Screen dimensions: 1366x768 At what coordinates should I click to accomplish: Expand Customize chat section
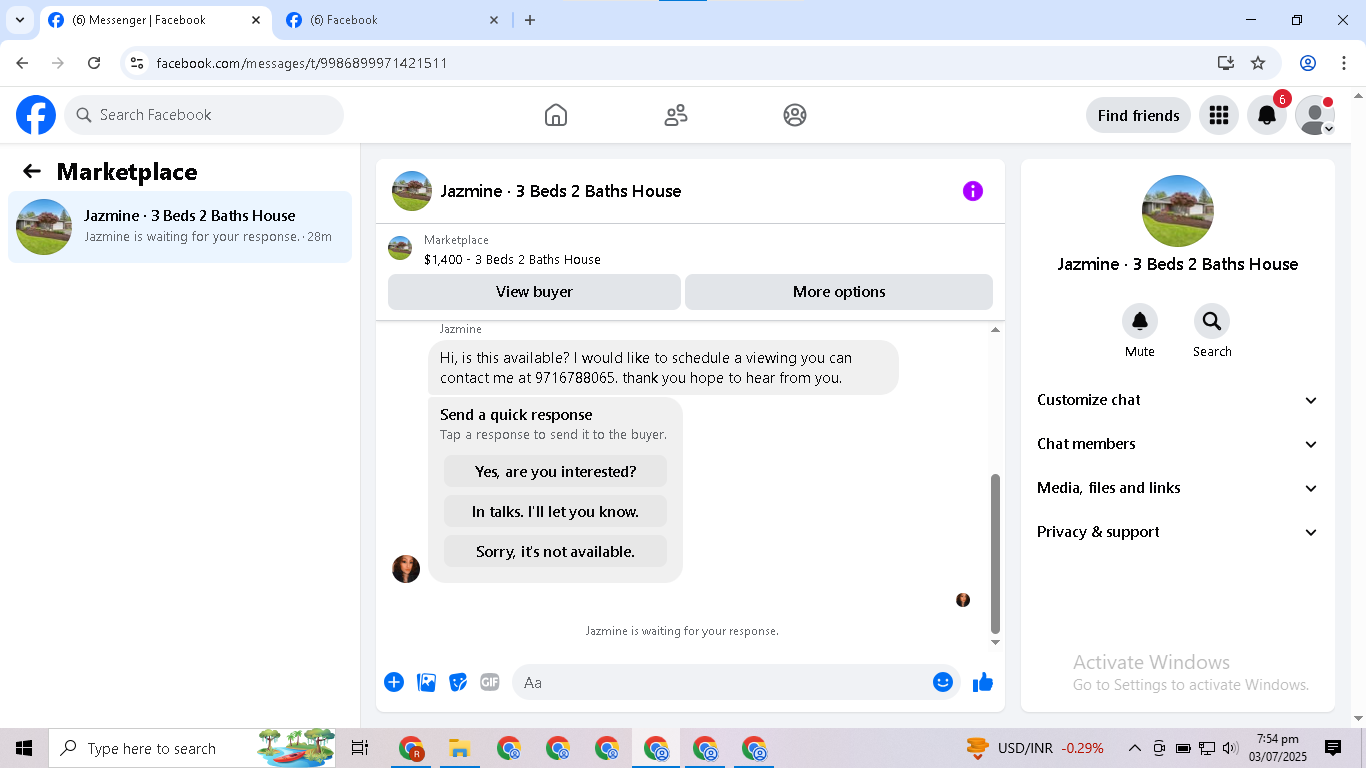(x=1178, y=400)
